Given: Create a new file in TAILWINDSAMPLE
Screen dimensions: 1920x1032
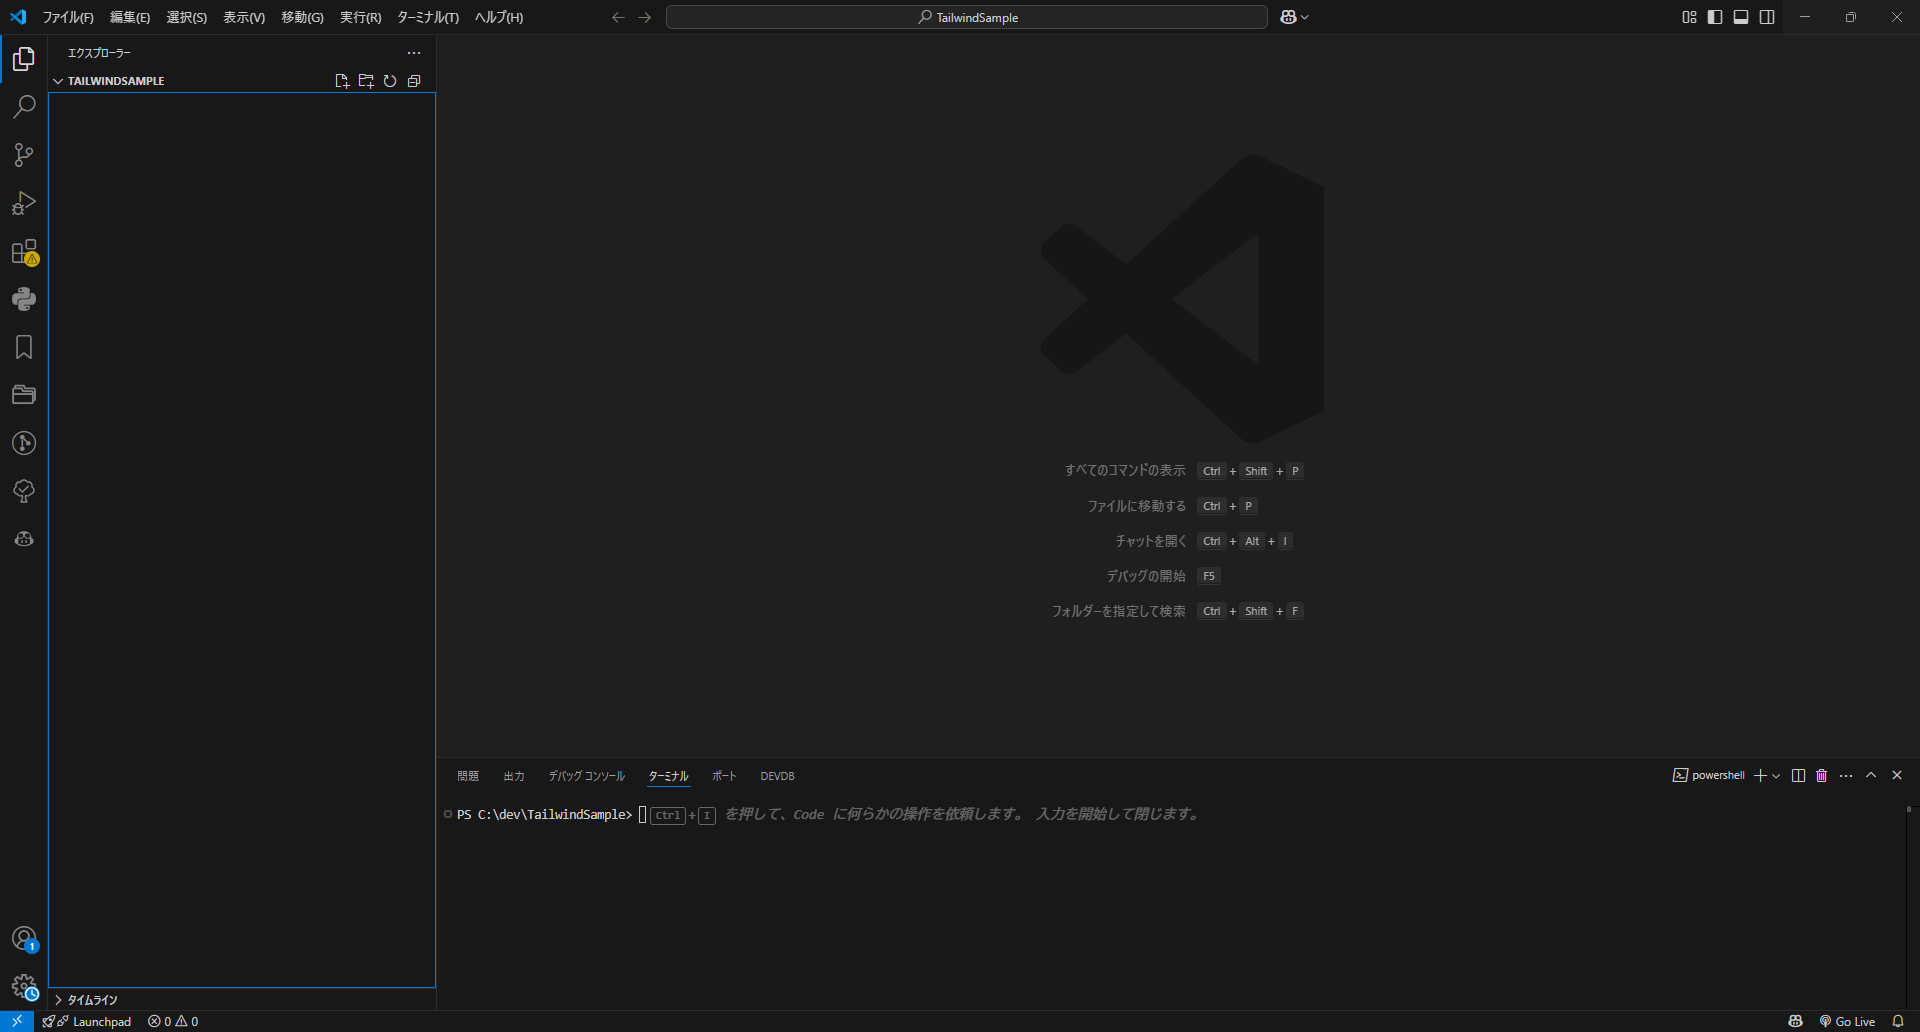Looking at the screenshot, I should (342, 81).
